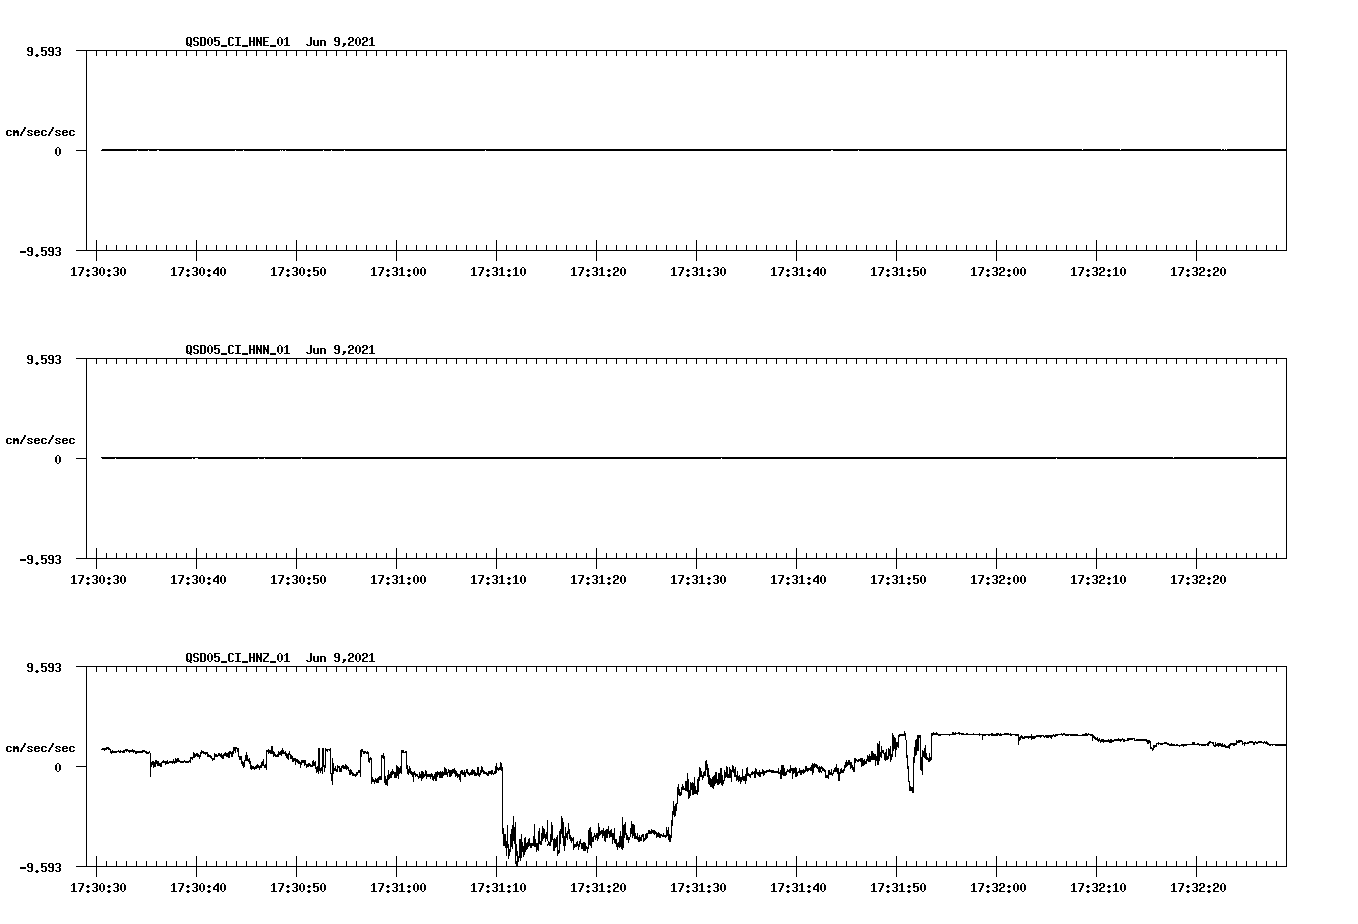Click the QSD05_CI_HNE_01 plot title
The width and height of the screenshot is (1358, 924).
coord(280,42)
